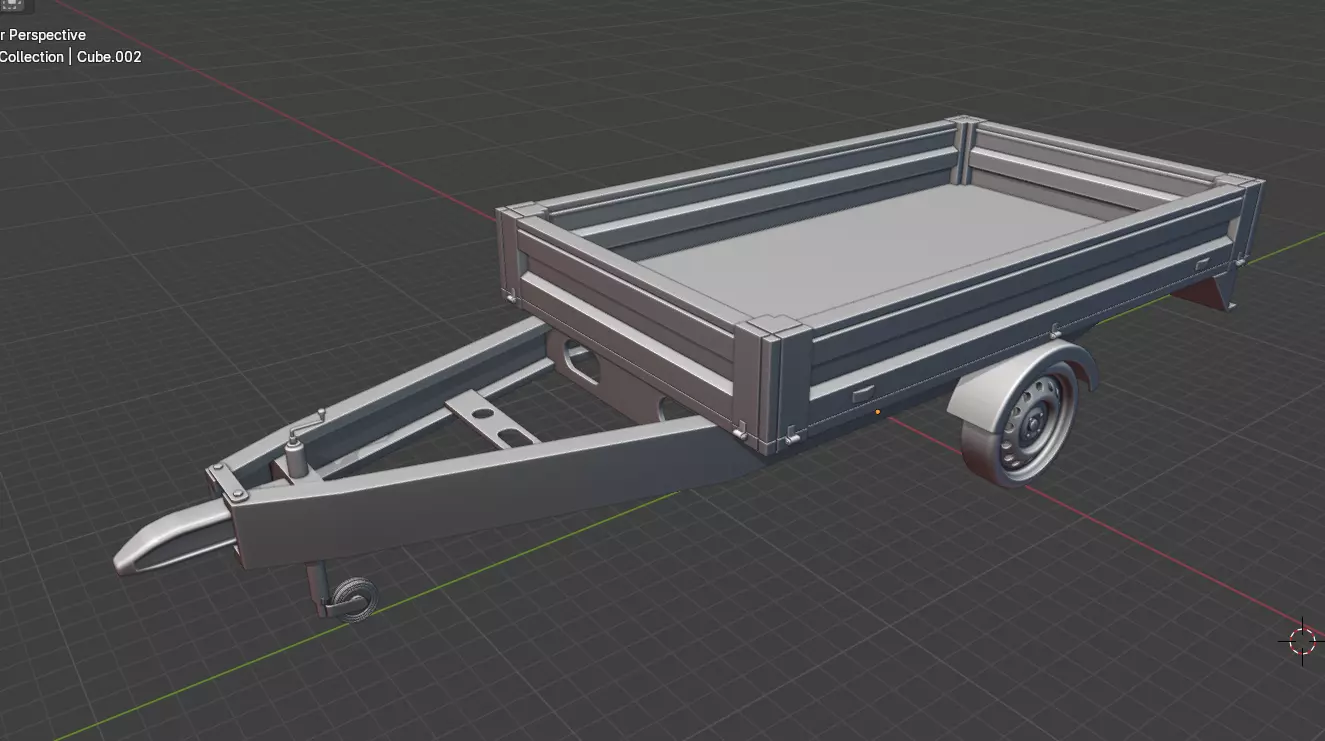The width and height of the screenshot is (1325, 741).
Task: Select the small jockey wheel under the drawbar
Action: pos(355,599)
